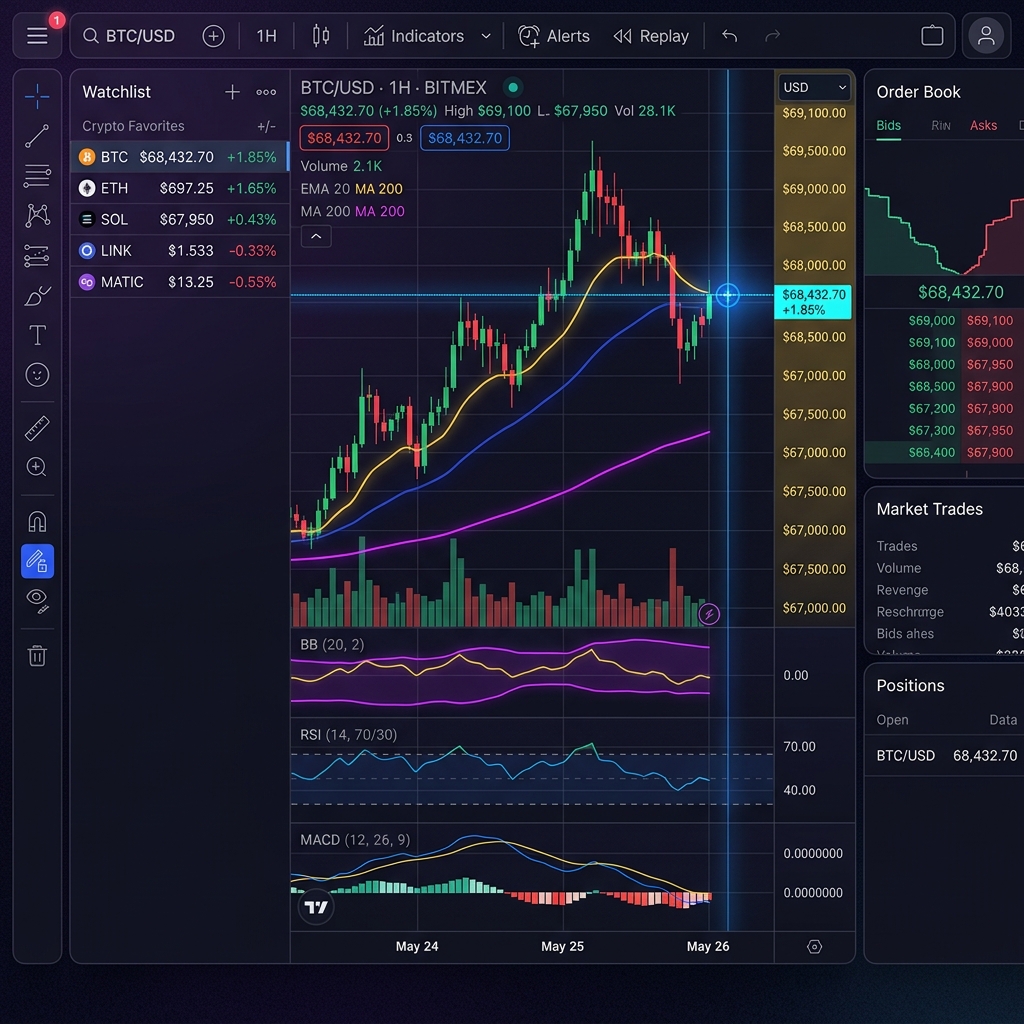
Task: Click the Data column in Positions
Action: point(1003,720)
